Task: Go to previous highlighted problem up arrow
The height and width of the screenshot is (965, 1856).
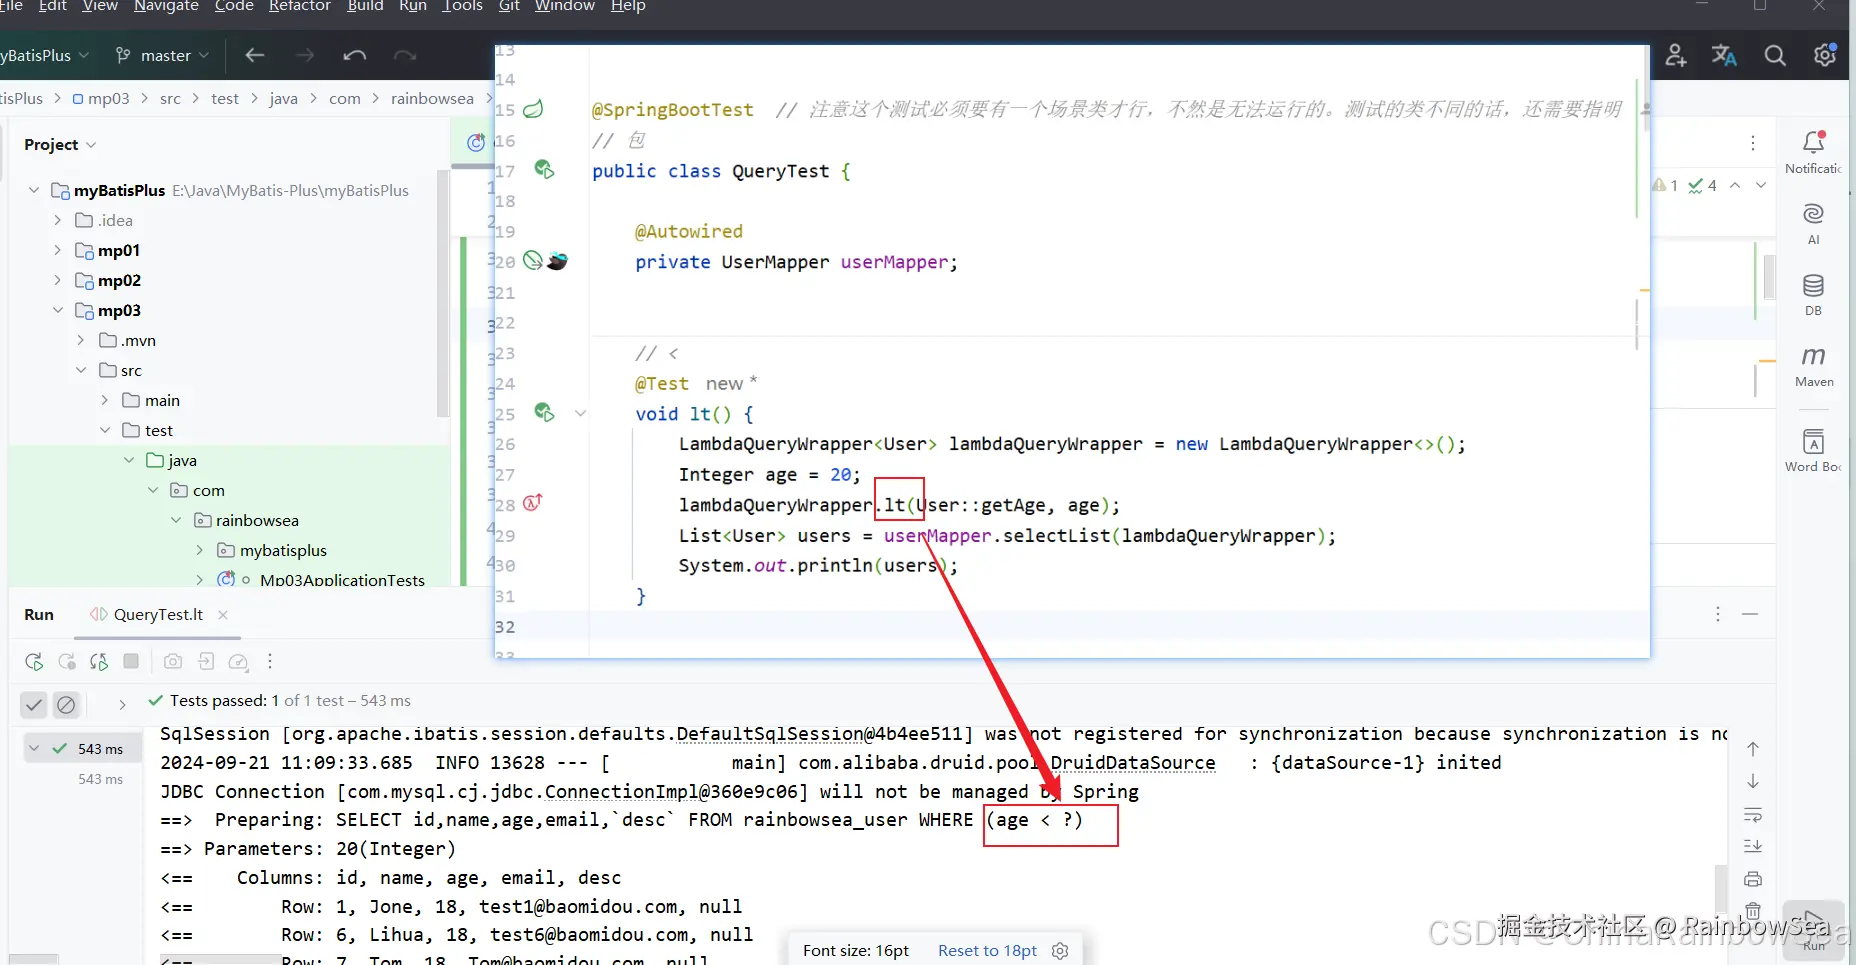Action: (x=1735, y=185)
